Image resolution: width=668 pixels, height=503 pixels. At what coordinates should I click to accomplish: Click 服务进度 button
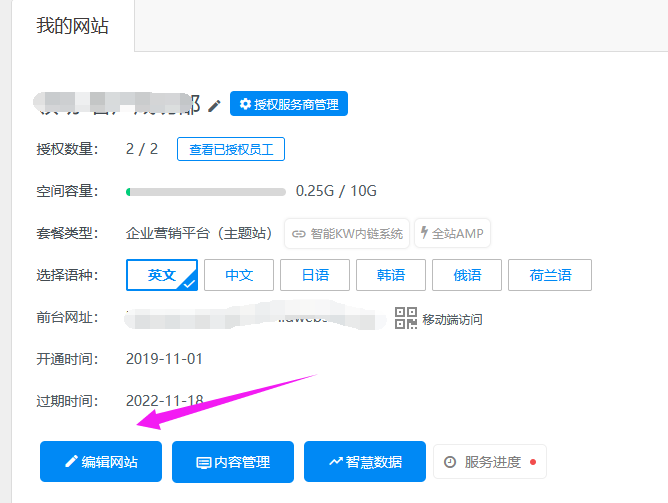(x=490, y=462)
